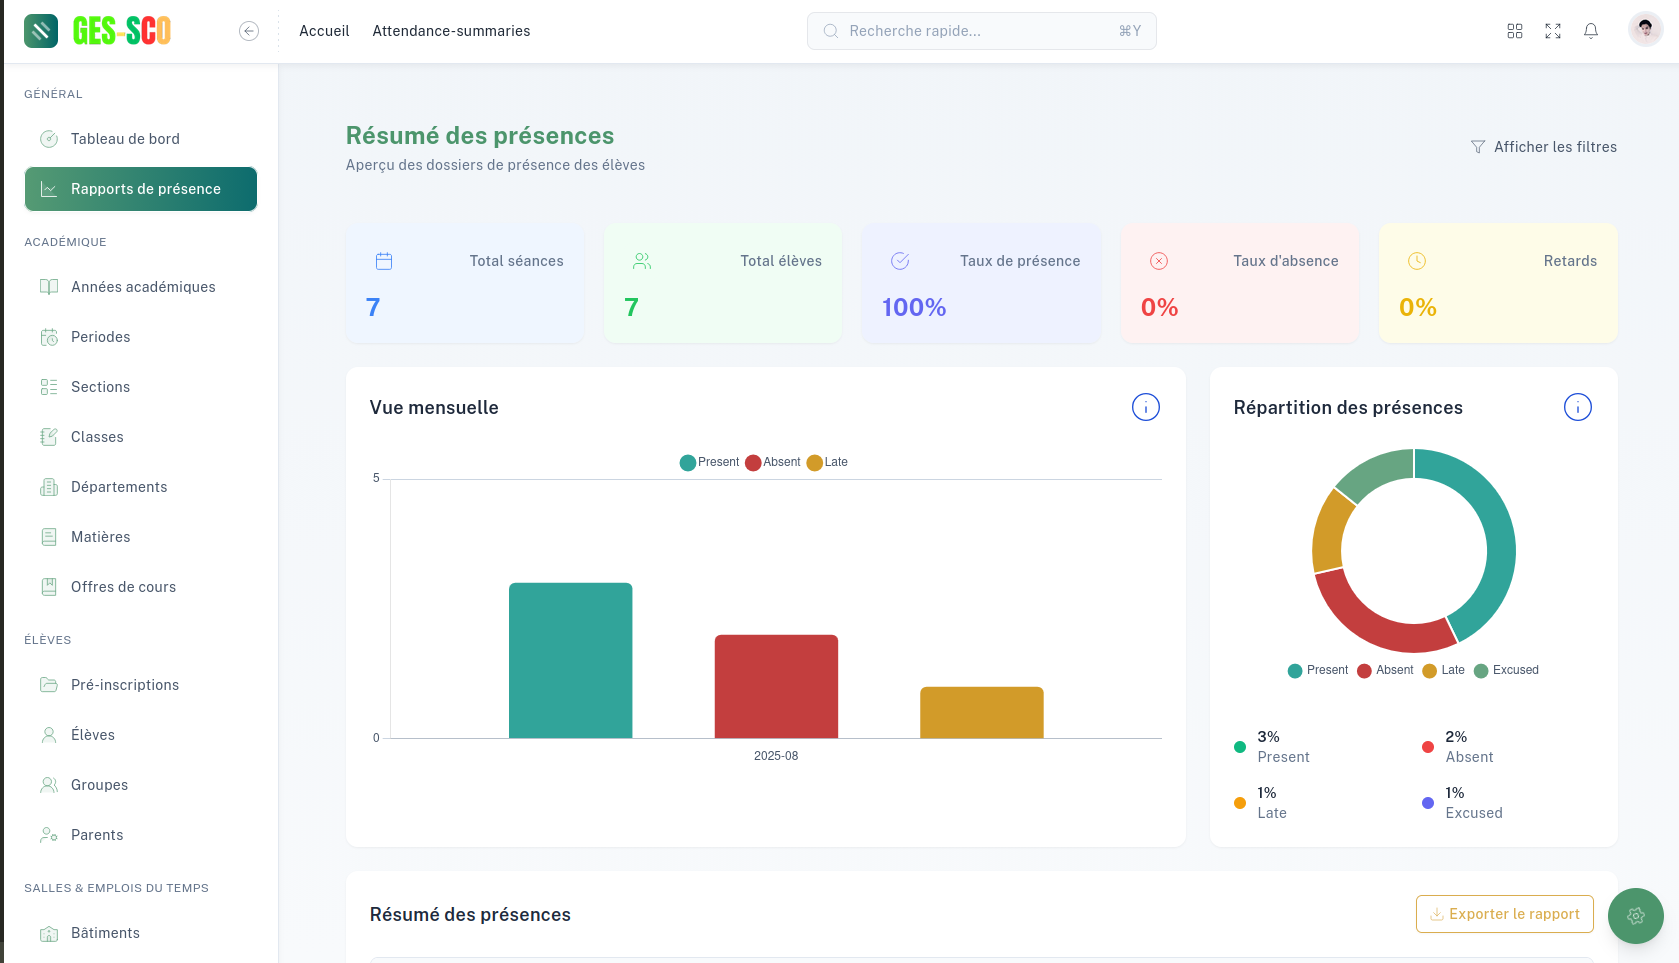Click the Recherche rapide search field
The image size is (1679, 963).
pyautogui.click(x=981, y=31)
